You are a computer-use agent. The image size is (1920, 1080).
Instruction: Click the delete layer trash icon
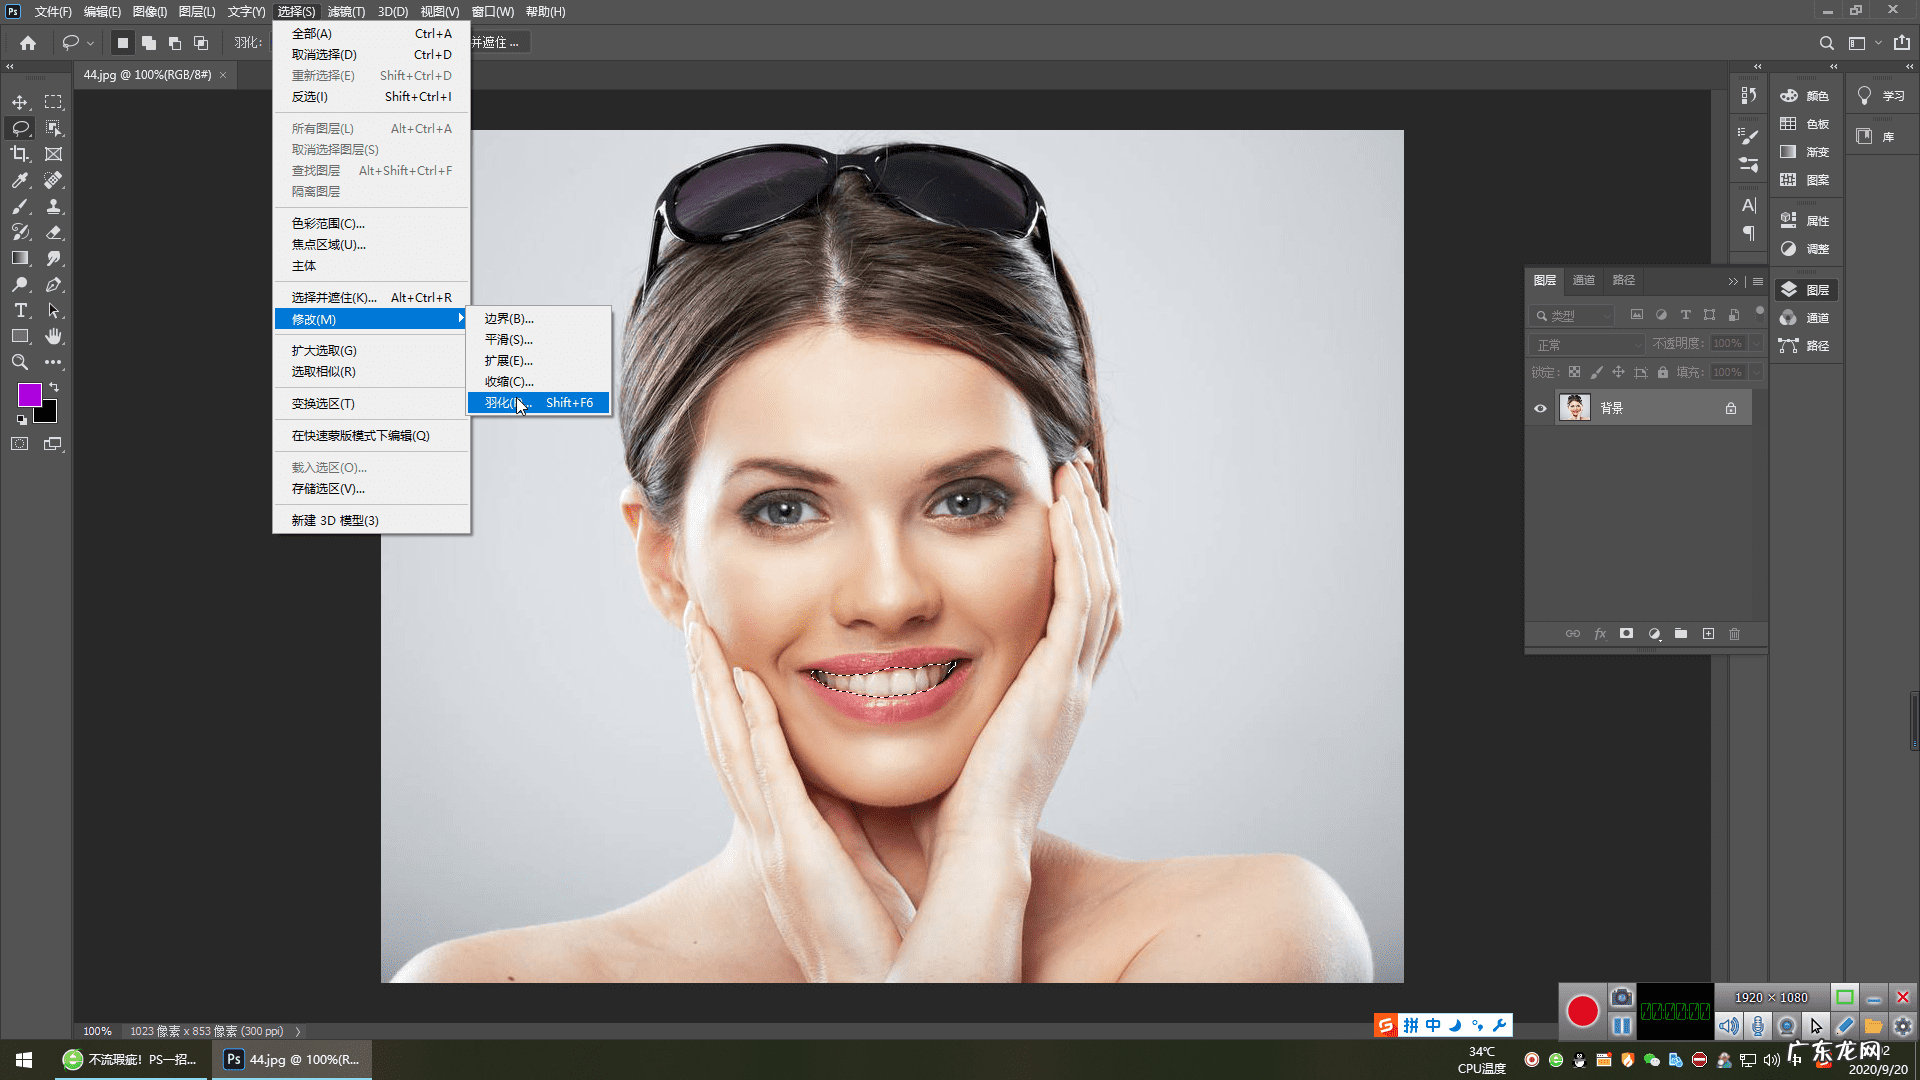tap(1735, 634)
